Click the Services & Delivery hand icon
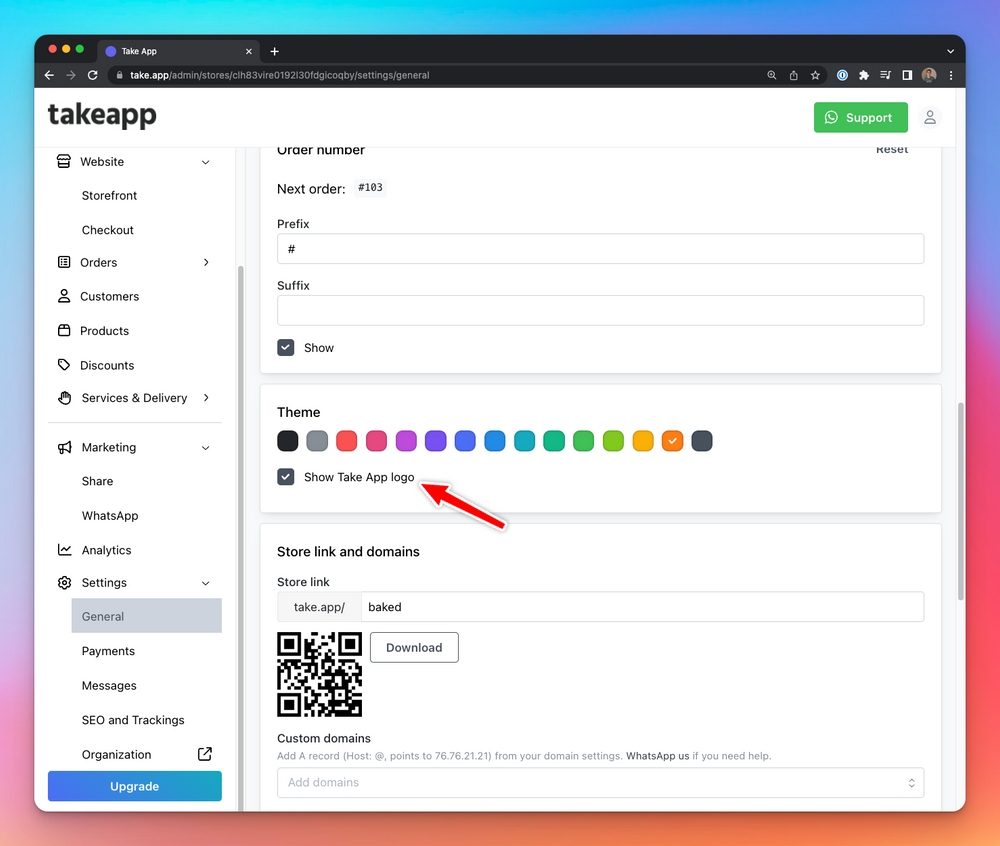 (x=64, y=398)
